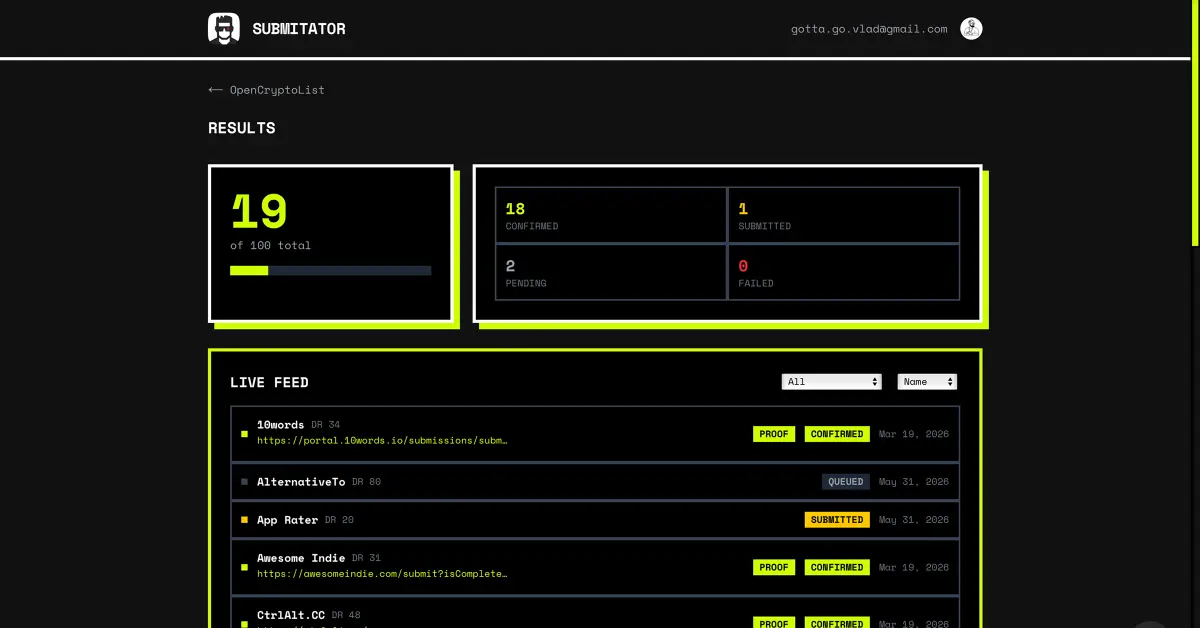This screenshot has height=628, width=1200.
Task: Open the 10words portal submission link
Action: pyautogui.click(x=382, y=440)
